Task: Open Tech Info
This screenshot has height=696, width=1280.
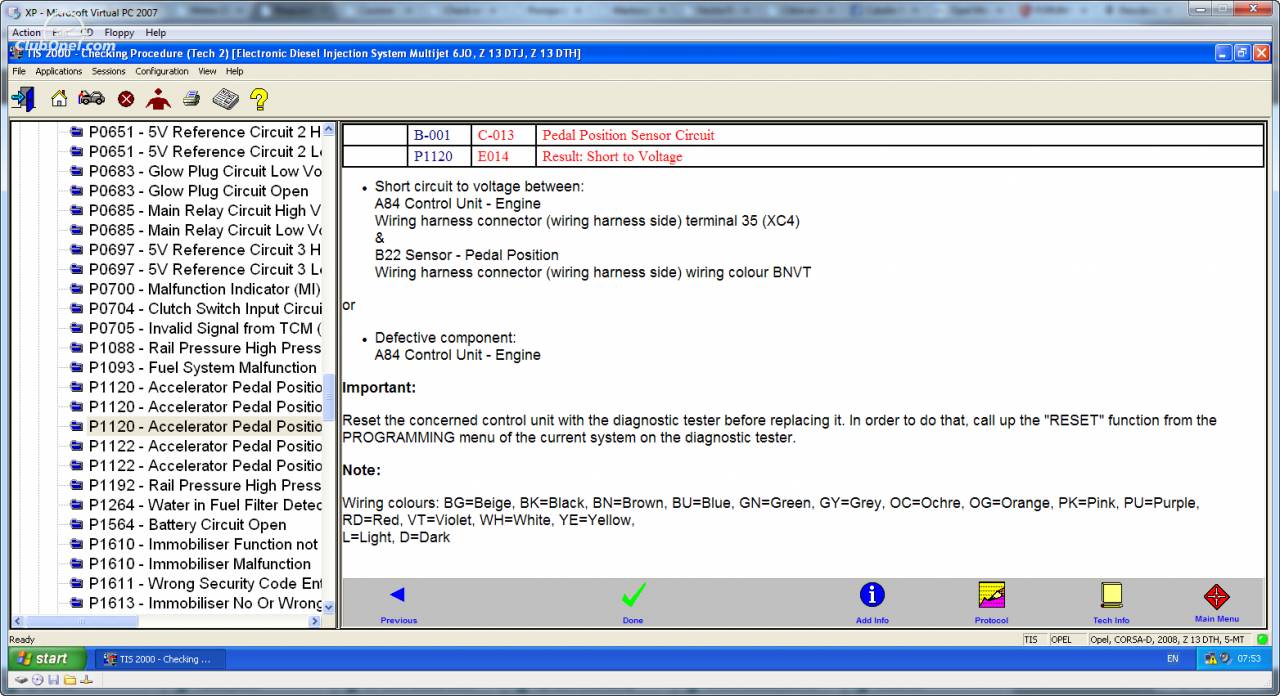Action: 1111,603
